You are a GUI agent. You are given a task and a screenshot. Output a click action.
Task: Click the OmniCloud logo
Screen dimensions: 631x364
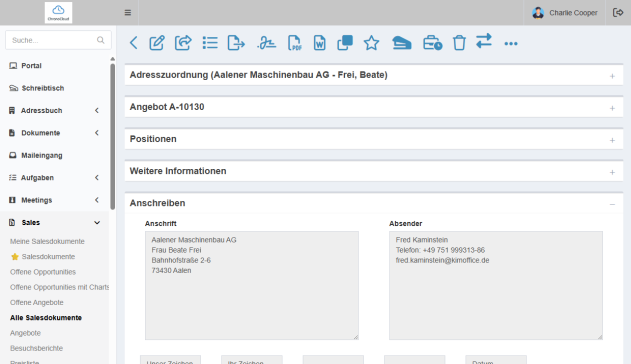point(58,12)
